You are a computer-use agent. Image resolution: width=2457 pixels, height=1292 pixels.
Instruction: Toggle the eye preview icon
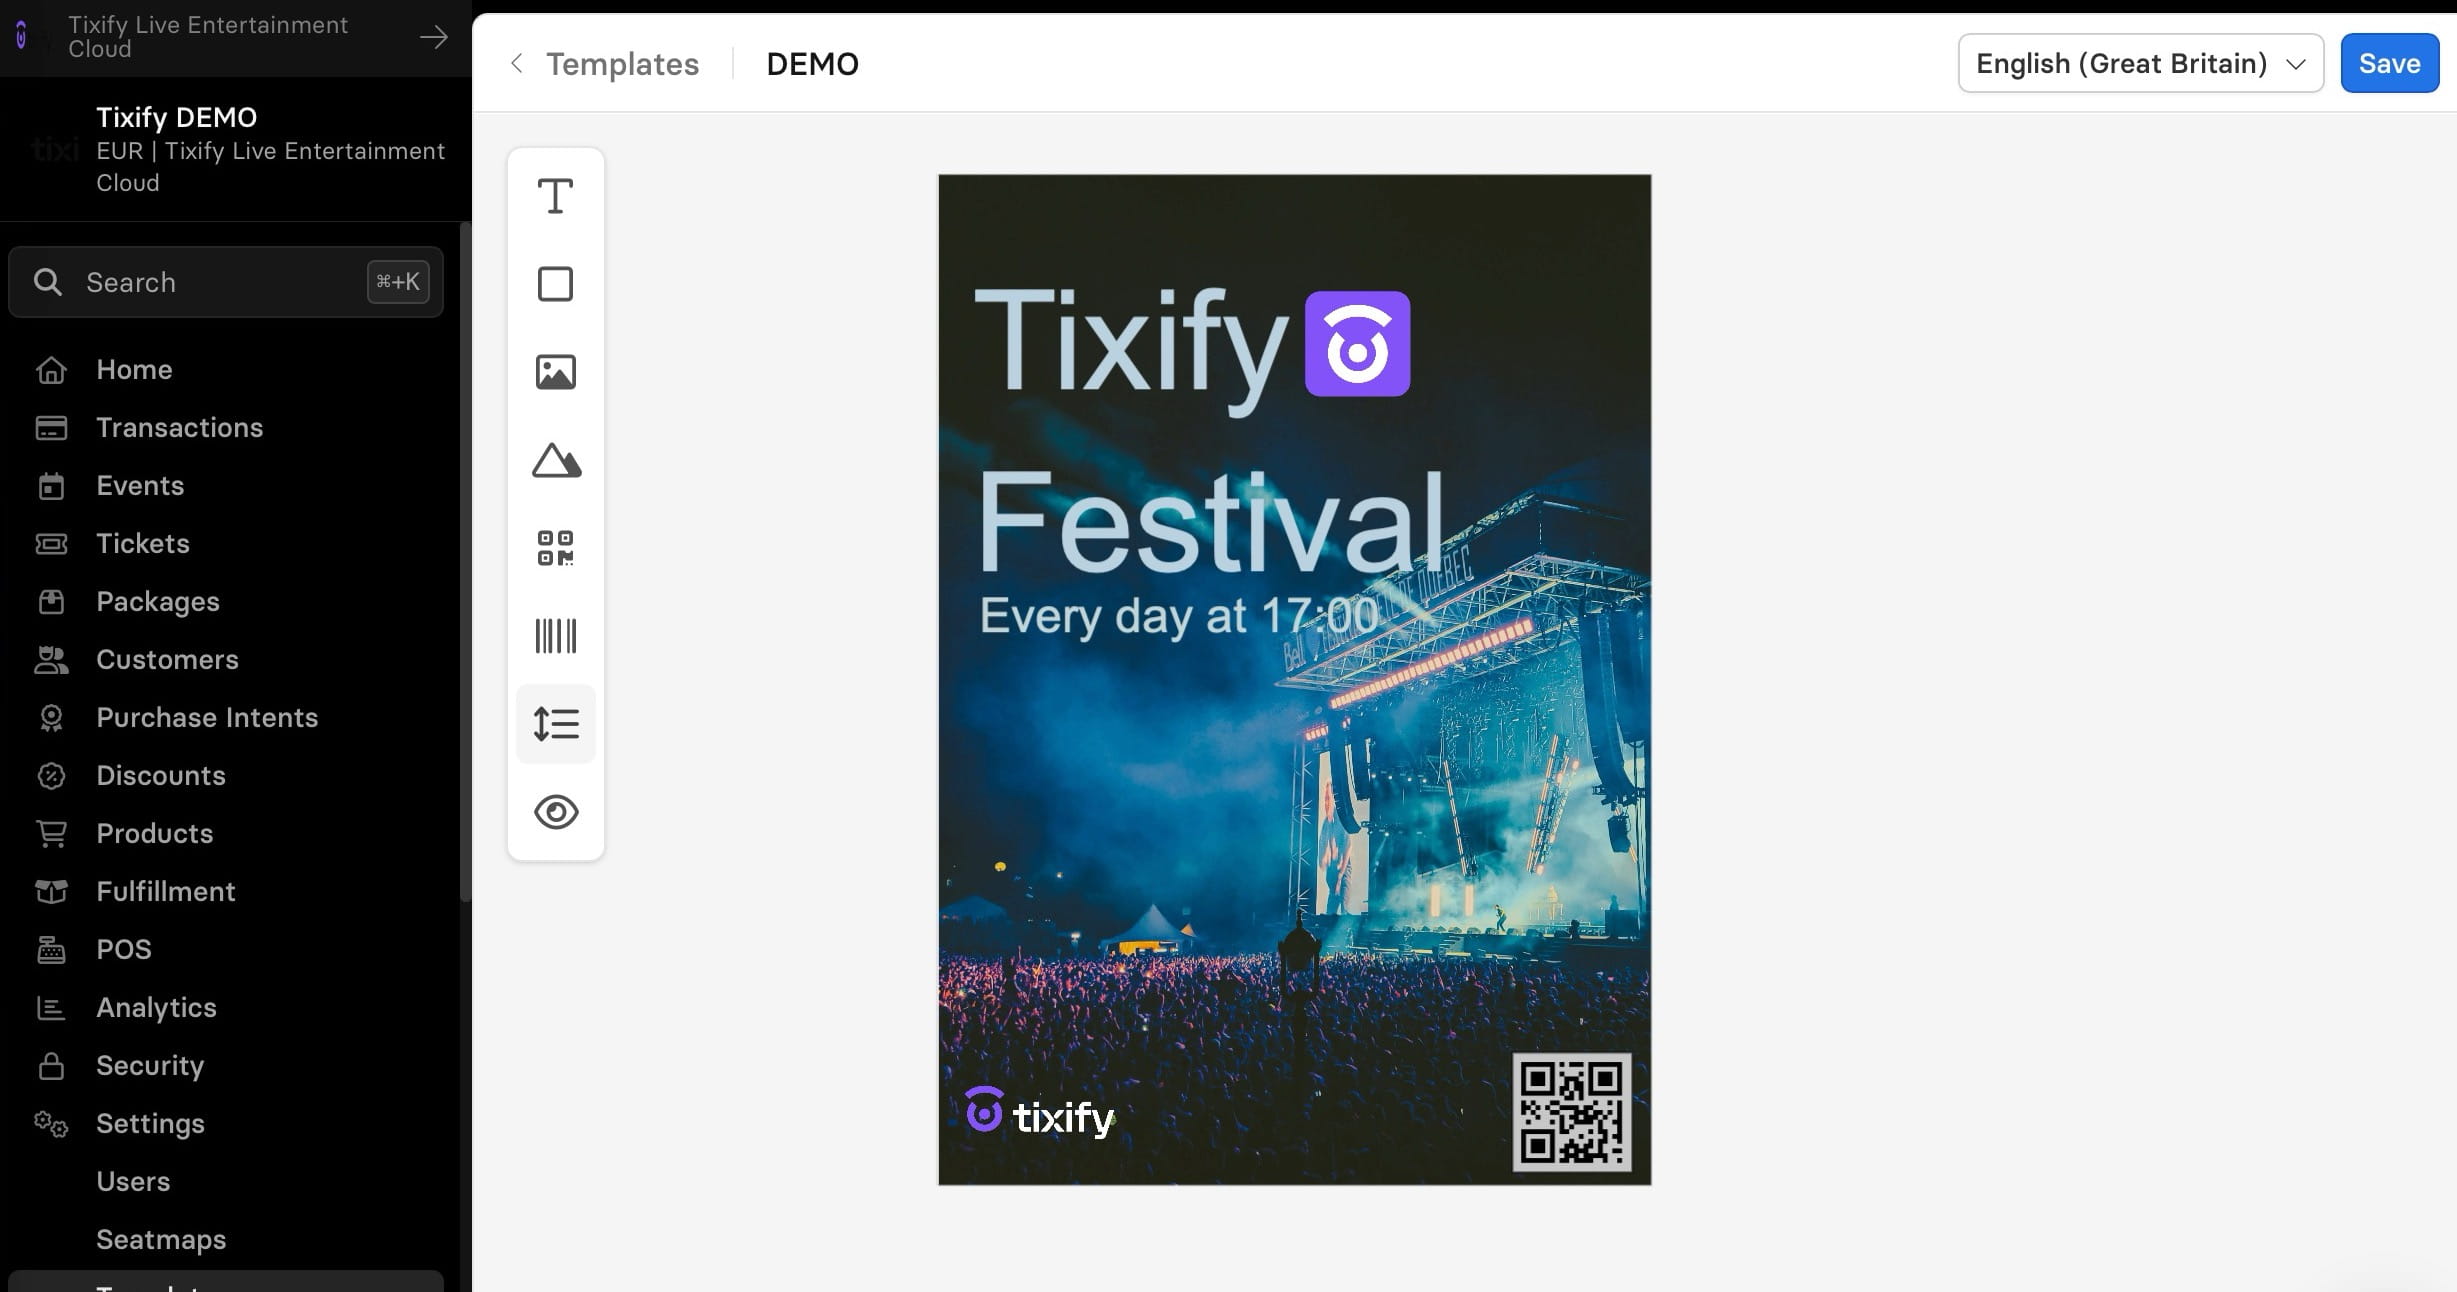tap(555, 812)
